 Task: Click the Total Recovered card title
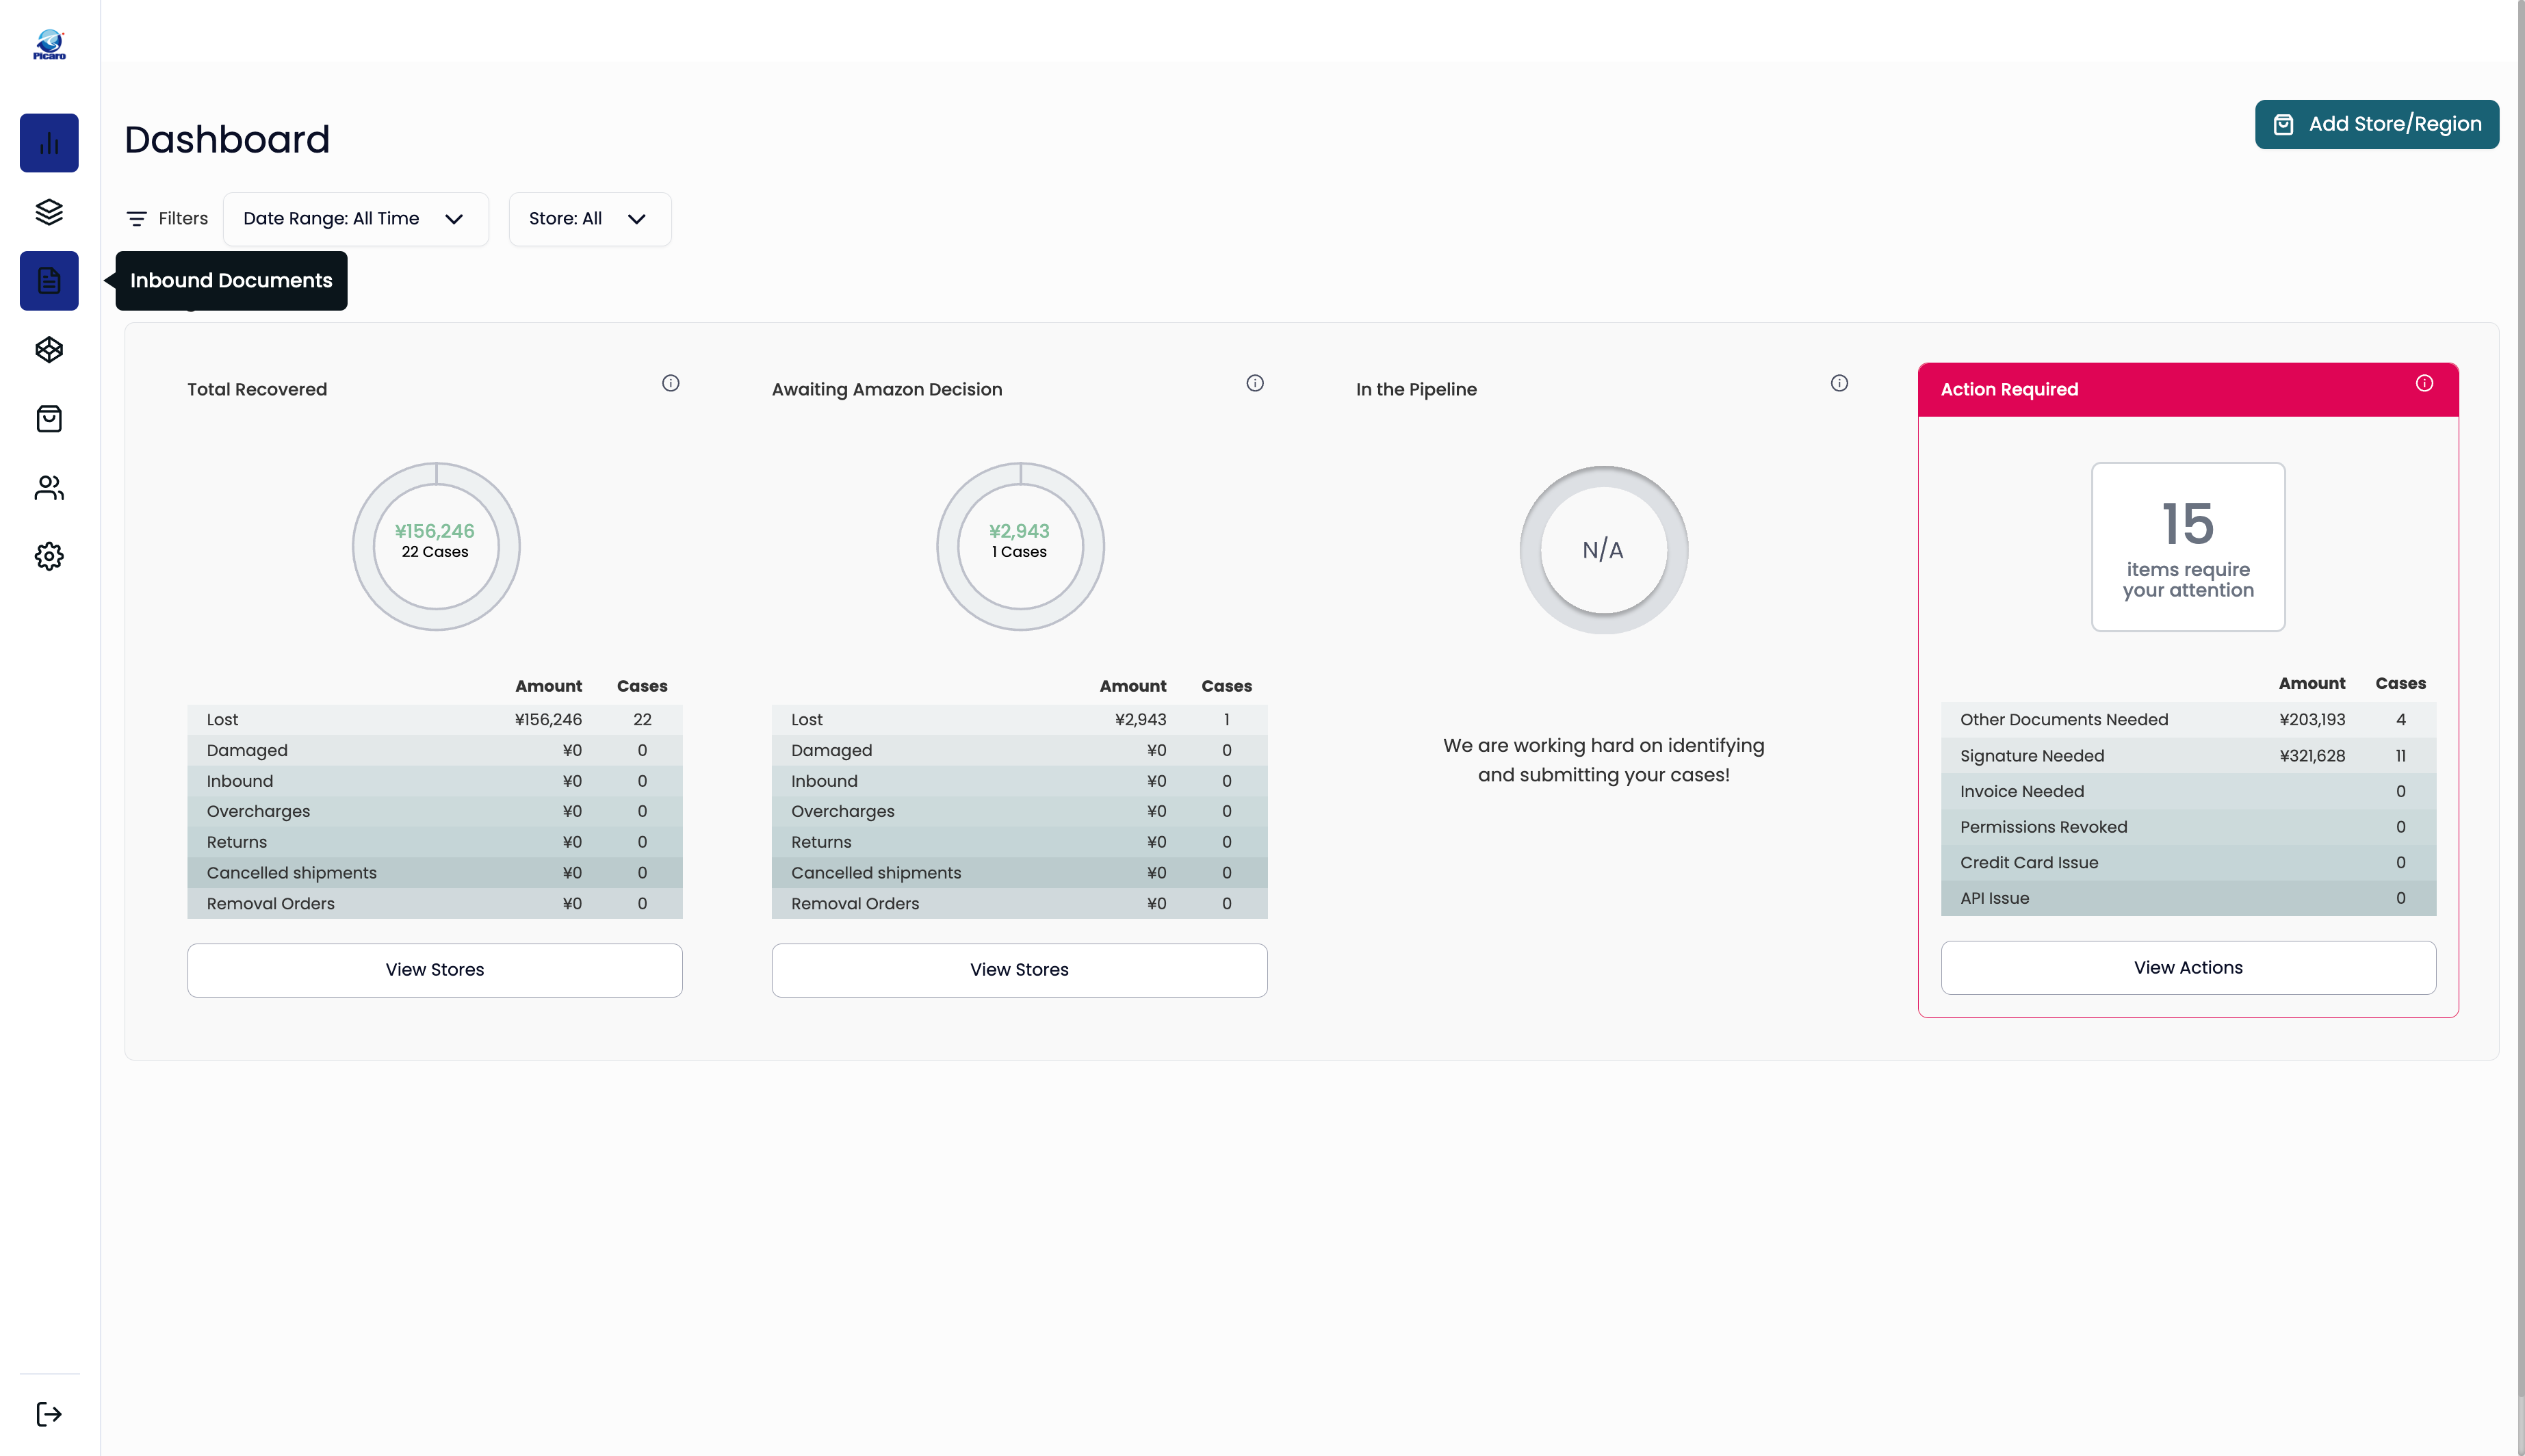[257, 390]
